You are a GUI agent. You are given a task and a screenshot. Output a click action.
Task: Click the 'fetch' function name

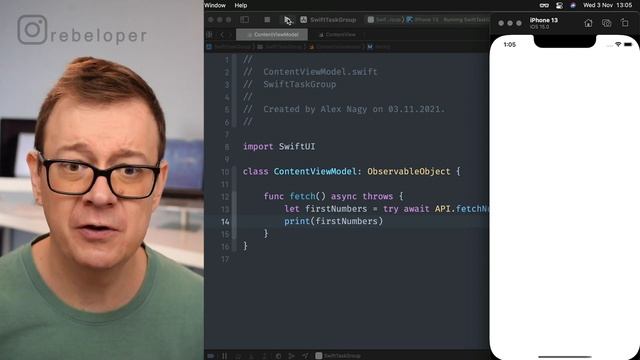tap(302, 196)
